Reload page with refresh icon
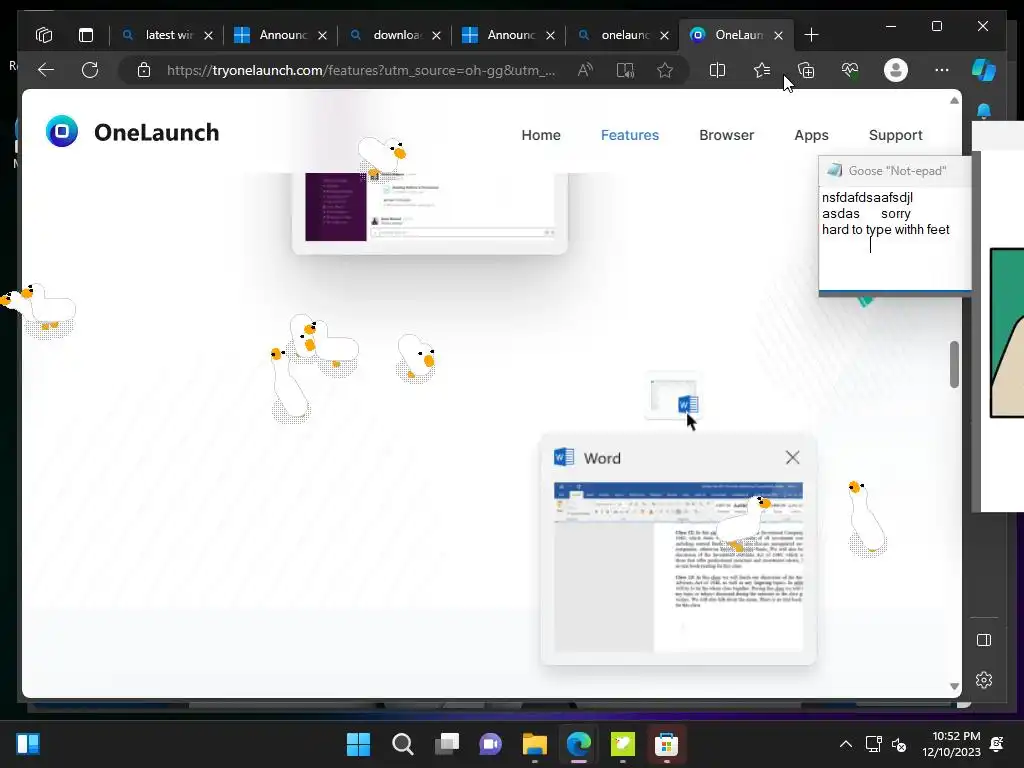Screen dimensions: 1024x768 90,70
